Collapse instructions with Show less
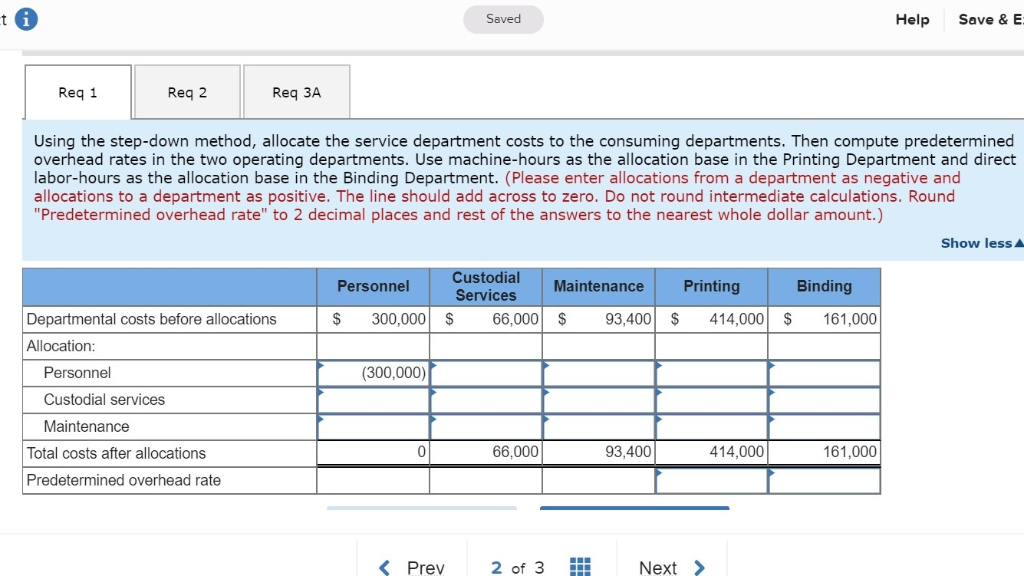 tap(982, 243)
